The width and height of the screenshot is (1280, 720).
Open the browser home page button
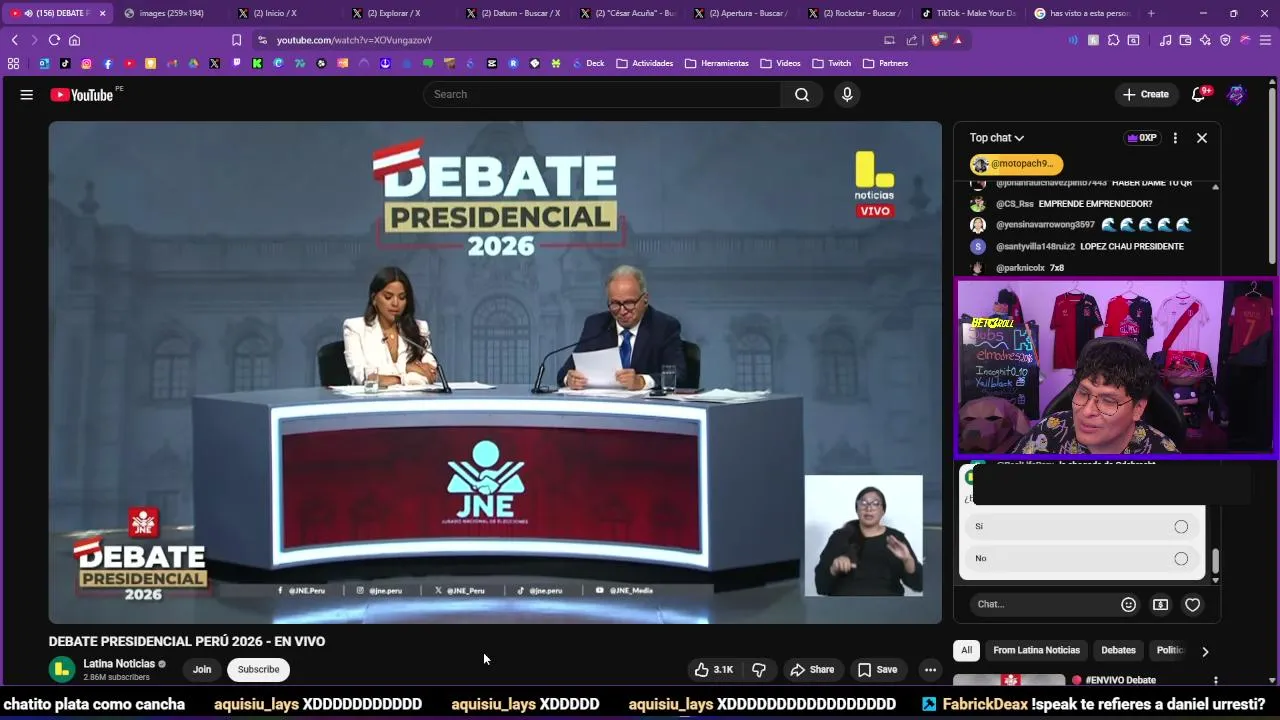pyautogui.click(x=74, y=40)
